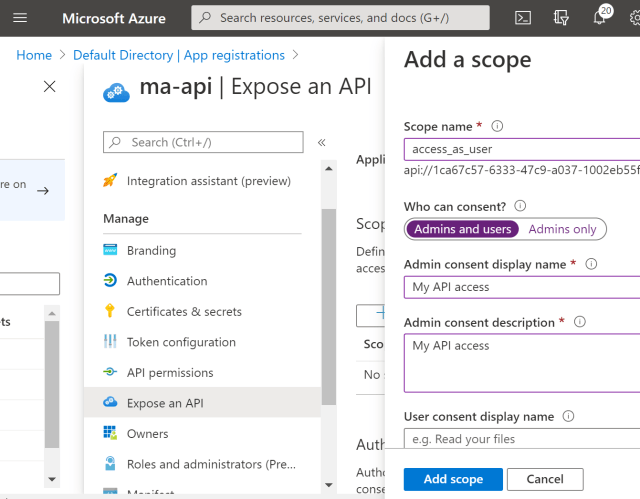Cancel adding the scope
Screen dimensions: 640x499
545,479
